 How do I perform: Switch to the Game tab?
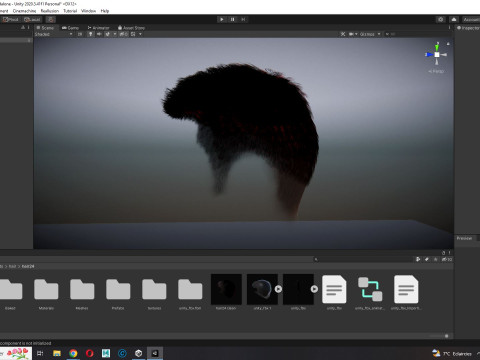pyautogui.click(x=70, y=28)
